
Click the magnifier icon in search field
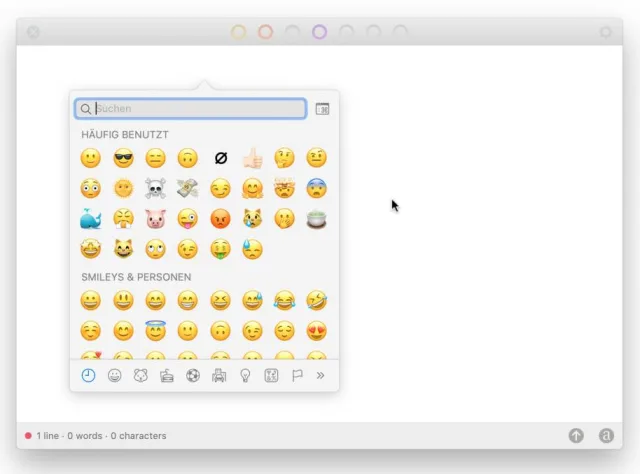click(86, 109)
